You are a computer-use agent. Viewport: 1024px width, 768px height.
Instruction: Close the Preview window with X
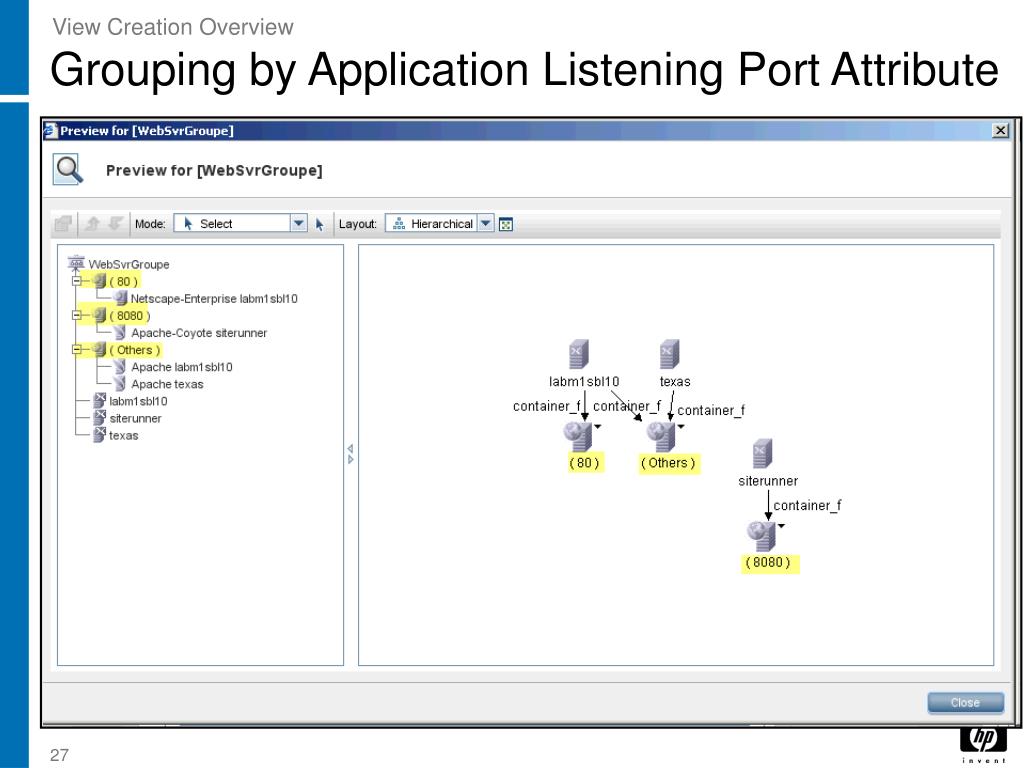pos(1000,131)
